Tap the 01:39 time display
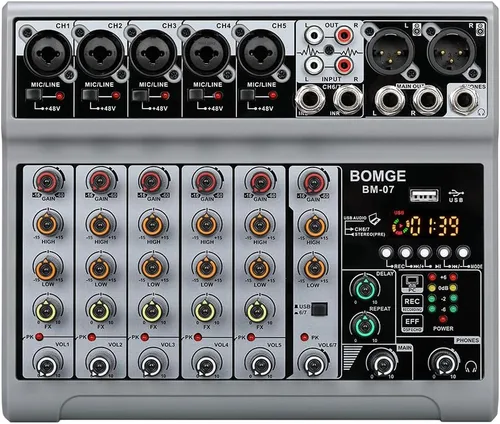 (435, 226)
